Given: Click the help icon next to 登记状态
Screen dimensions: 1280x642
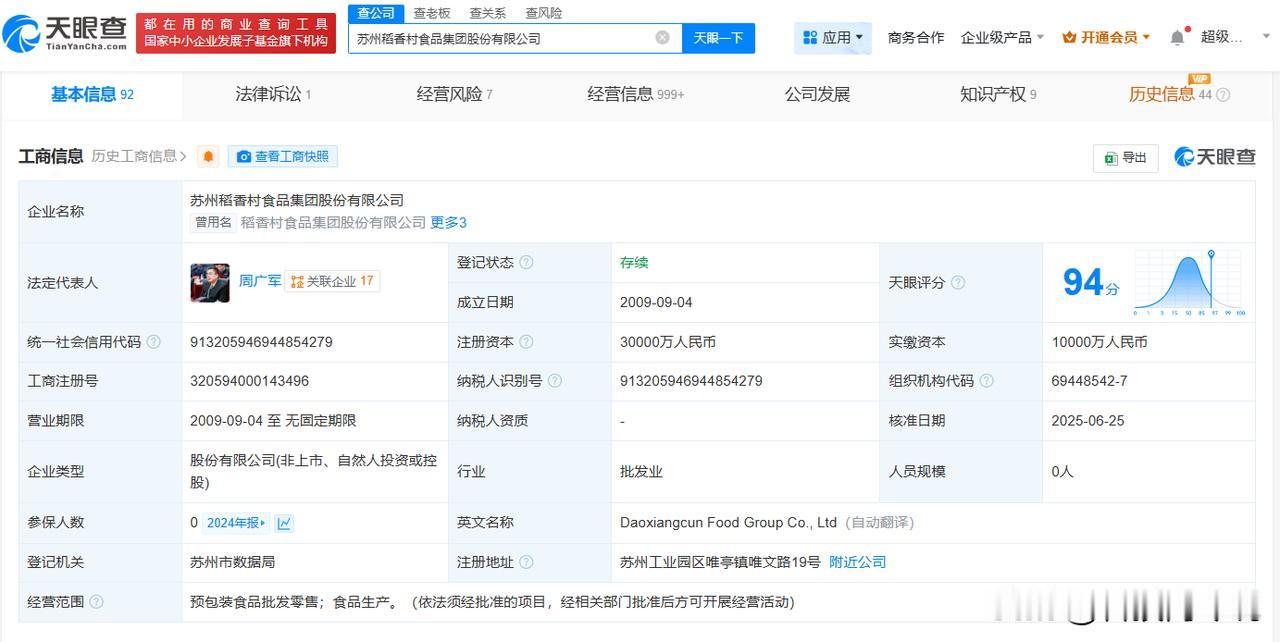Looking at the screenshot, I should pyautogui.click(x=526, y=263).
